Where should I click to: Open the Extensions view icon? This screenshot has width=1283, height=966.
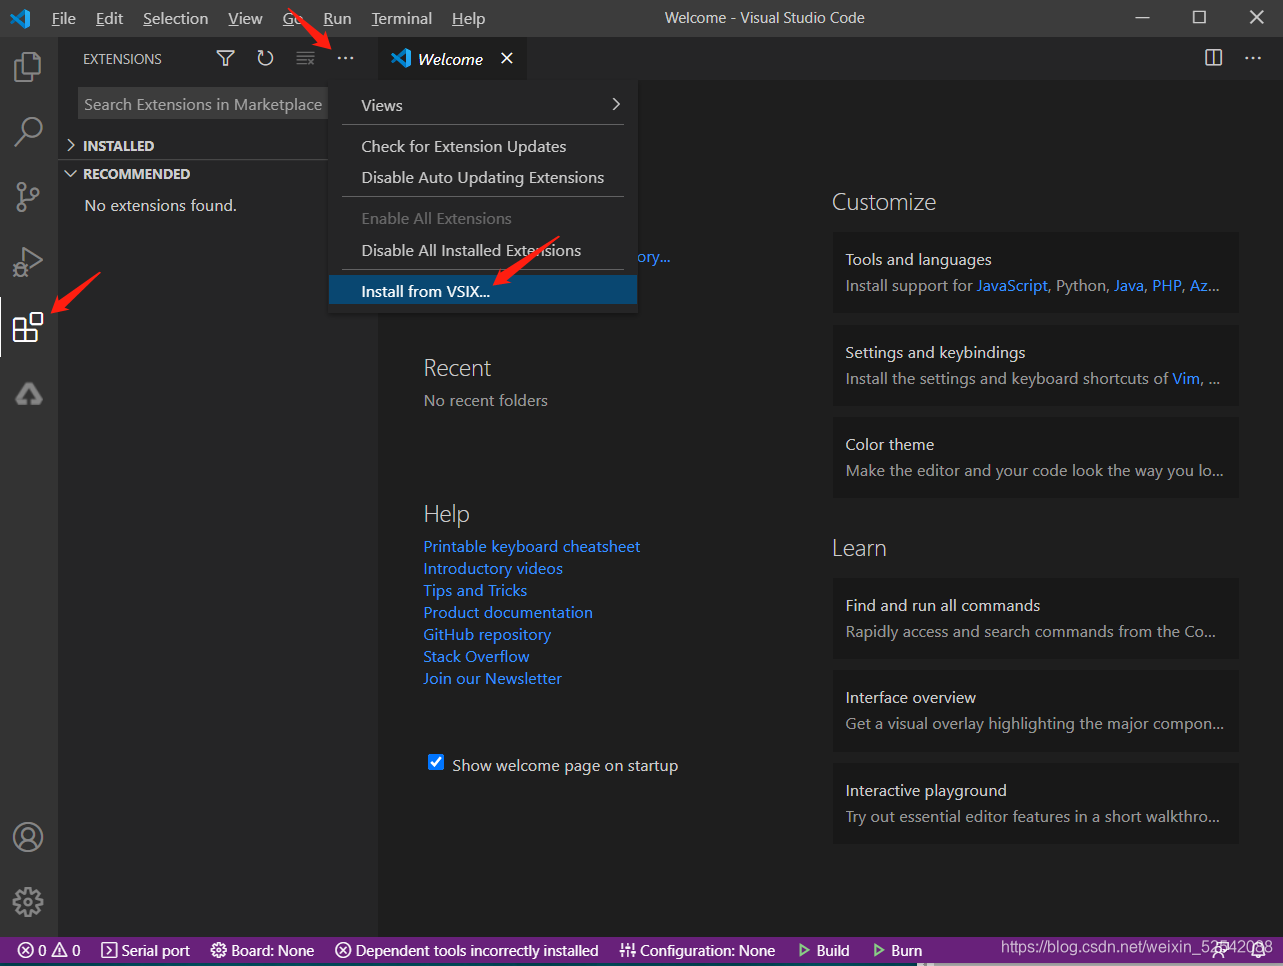(28, 327)
